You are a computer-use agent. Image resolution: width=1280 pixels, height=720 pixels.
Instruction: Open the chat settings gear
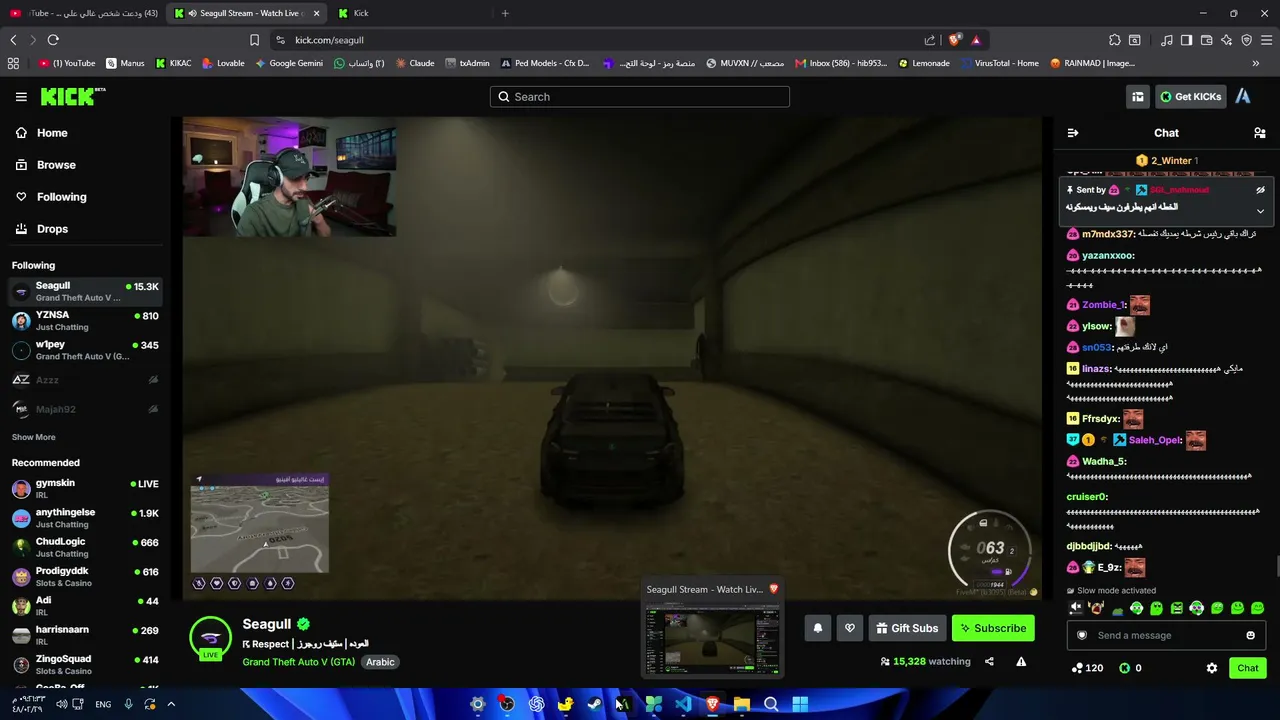[x=1212, y=668]
